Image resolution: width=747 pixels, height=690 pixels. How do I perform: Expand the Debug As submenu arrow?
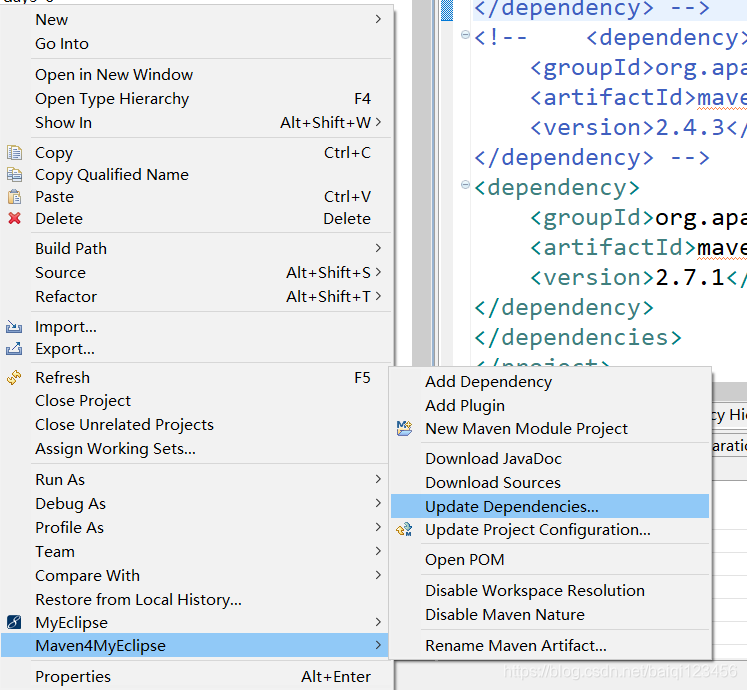click(x=378, y=503)
